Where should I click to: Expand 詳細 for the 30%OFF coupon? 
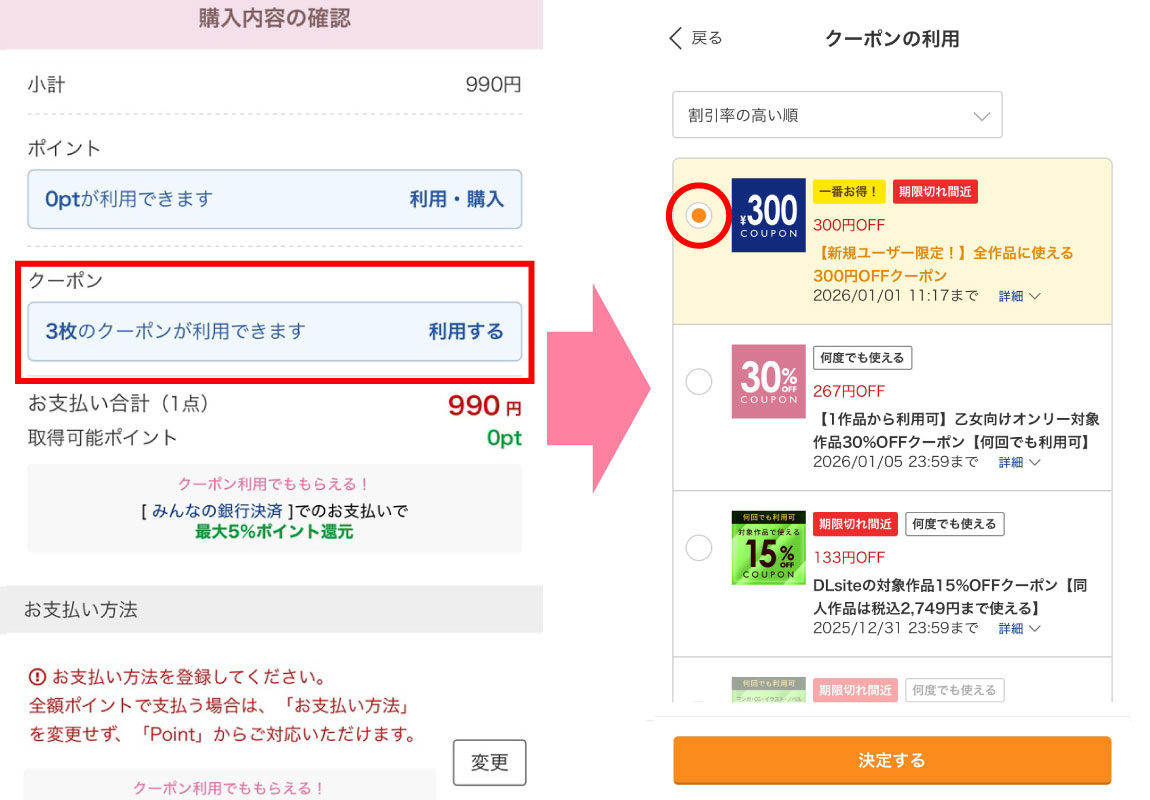coord(1019,462)
